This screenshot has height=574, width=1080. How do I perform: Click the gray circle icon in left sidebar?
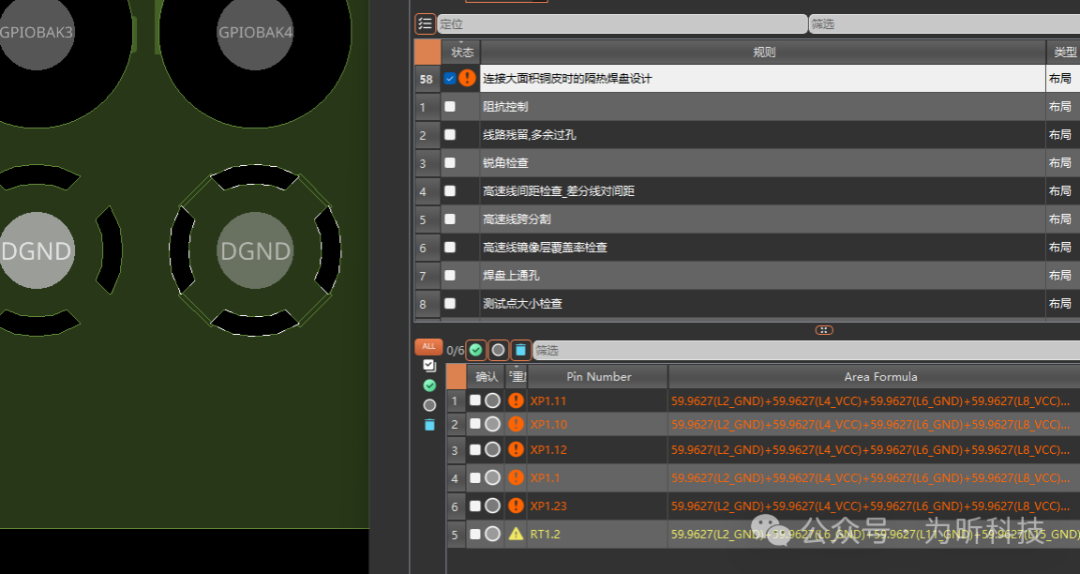pyautogui.click(x=430, y=405)
